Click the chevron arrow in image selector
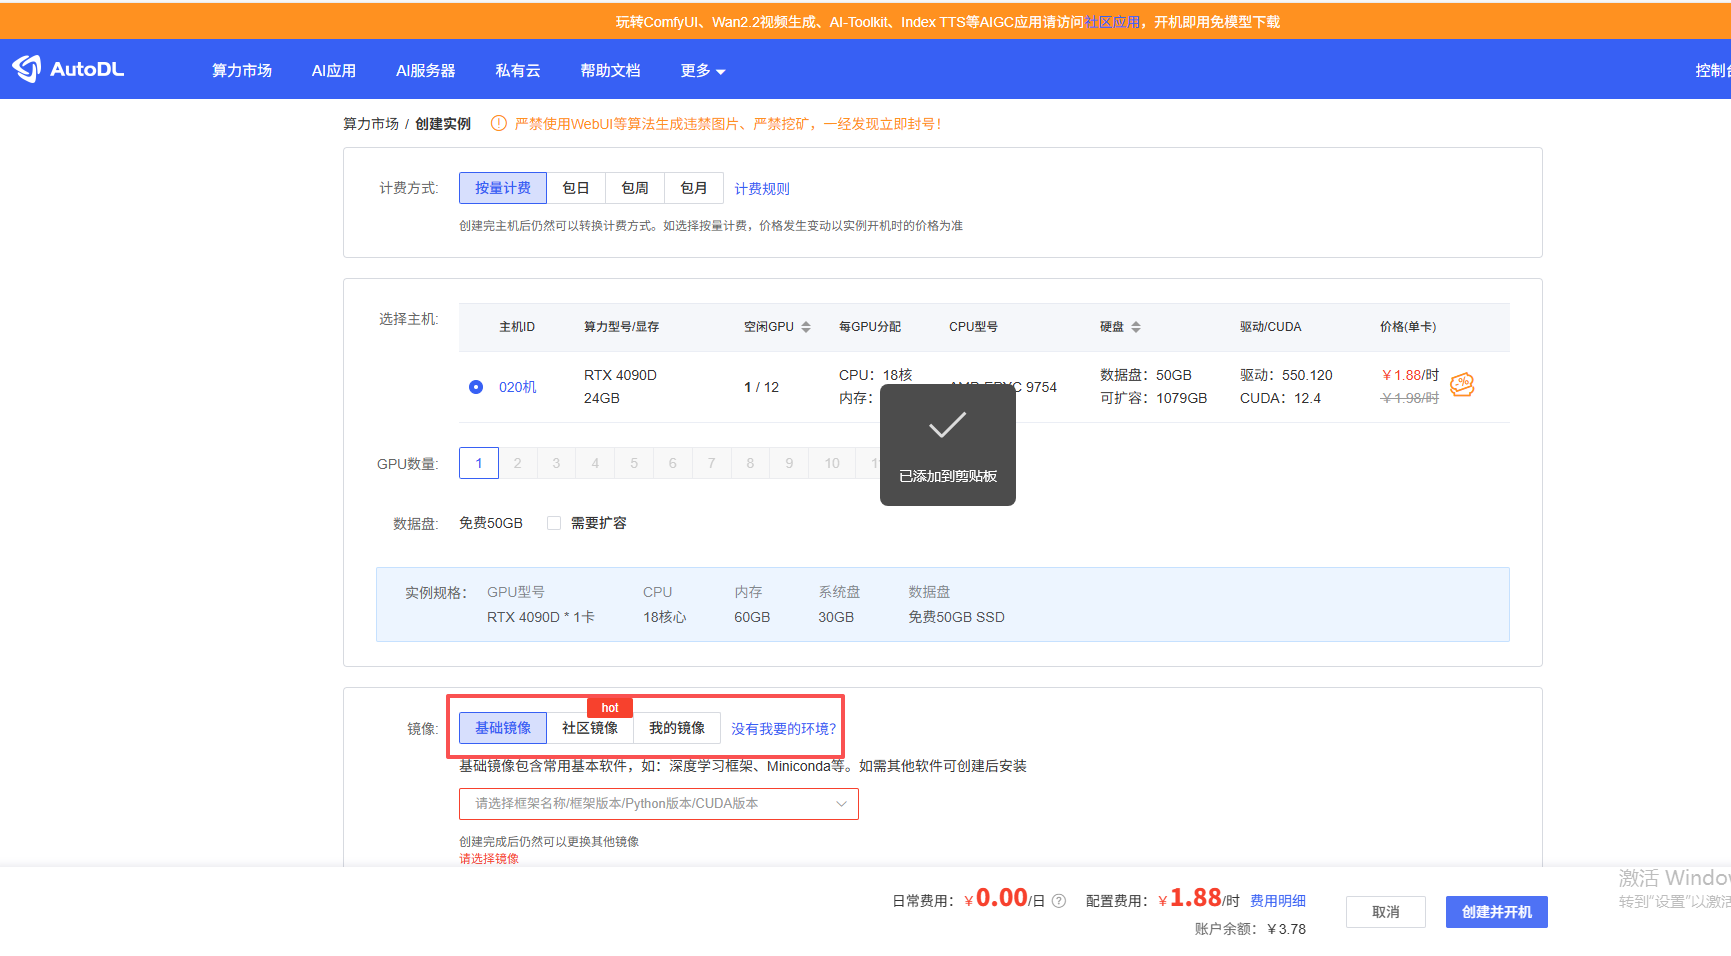This screenshot has height=956, width=1731. click(841, 804)
